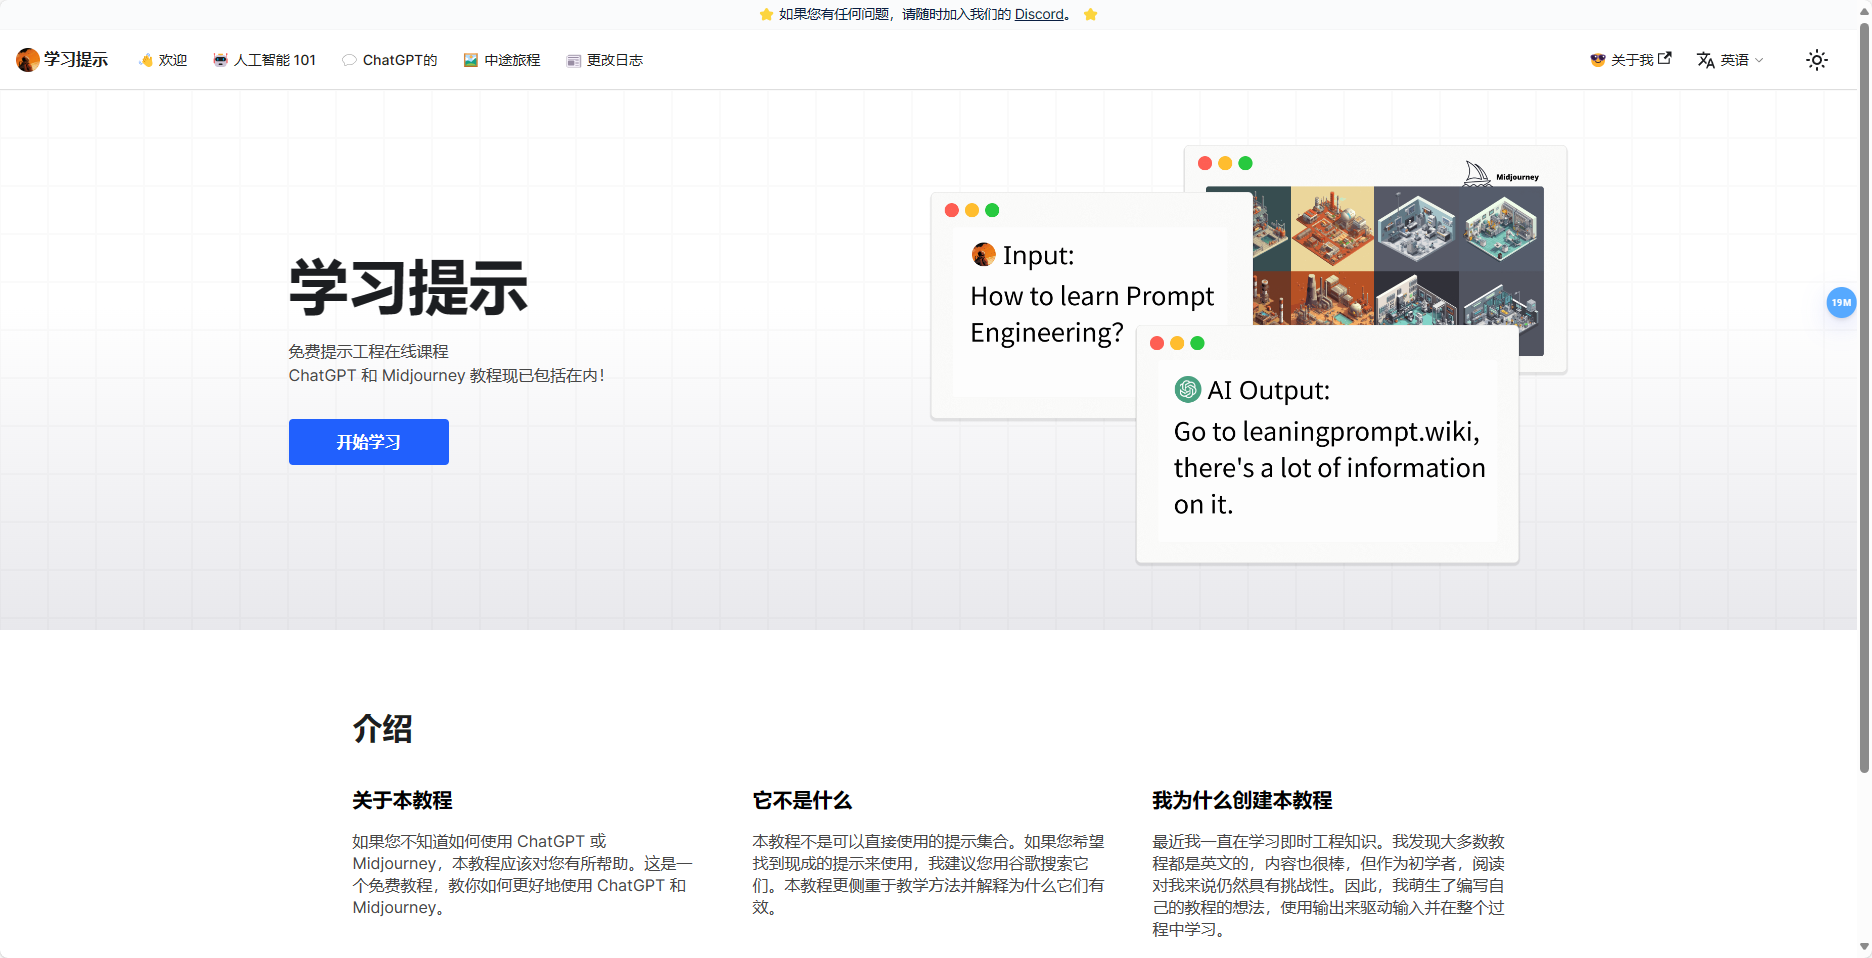Click the 学习提示 site logo avatar
Screen dimensions: 1872x958
[28, 60]
